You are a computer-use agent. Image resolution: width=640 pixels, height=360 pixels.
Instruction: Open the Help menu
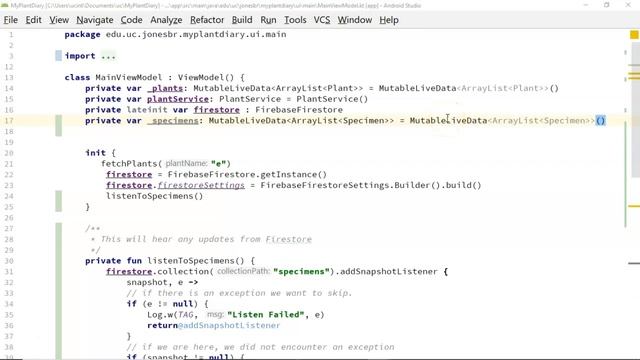(389, 20)
